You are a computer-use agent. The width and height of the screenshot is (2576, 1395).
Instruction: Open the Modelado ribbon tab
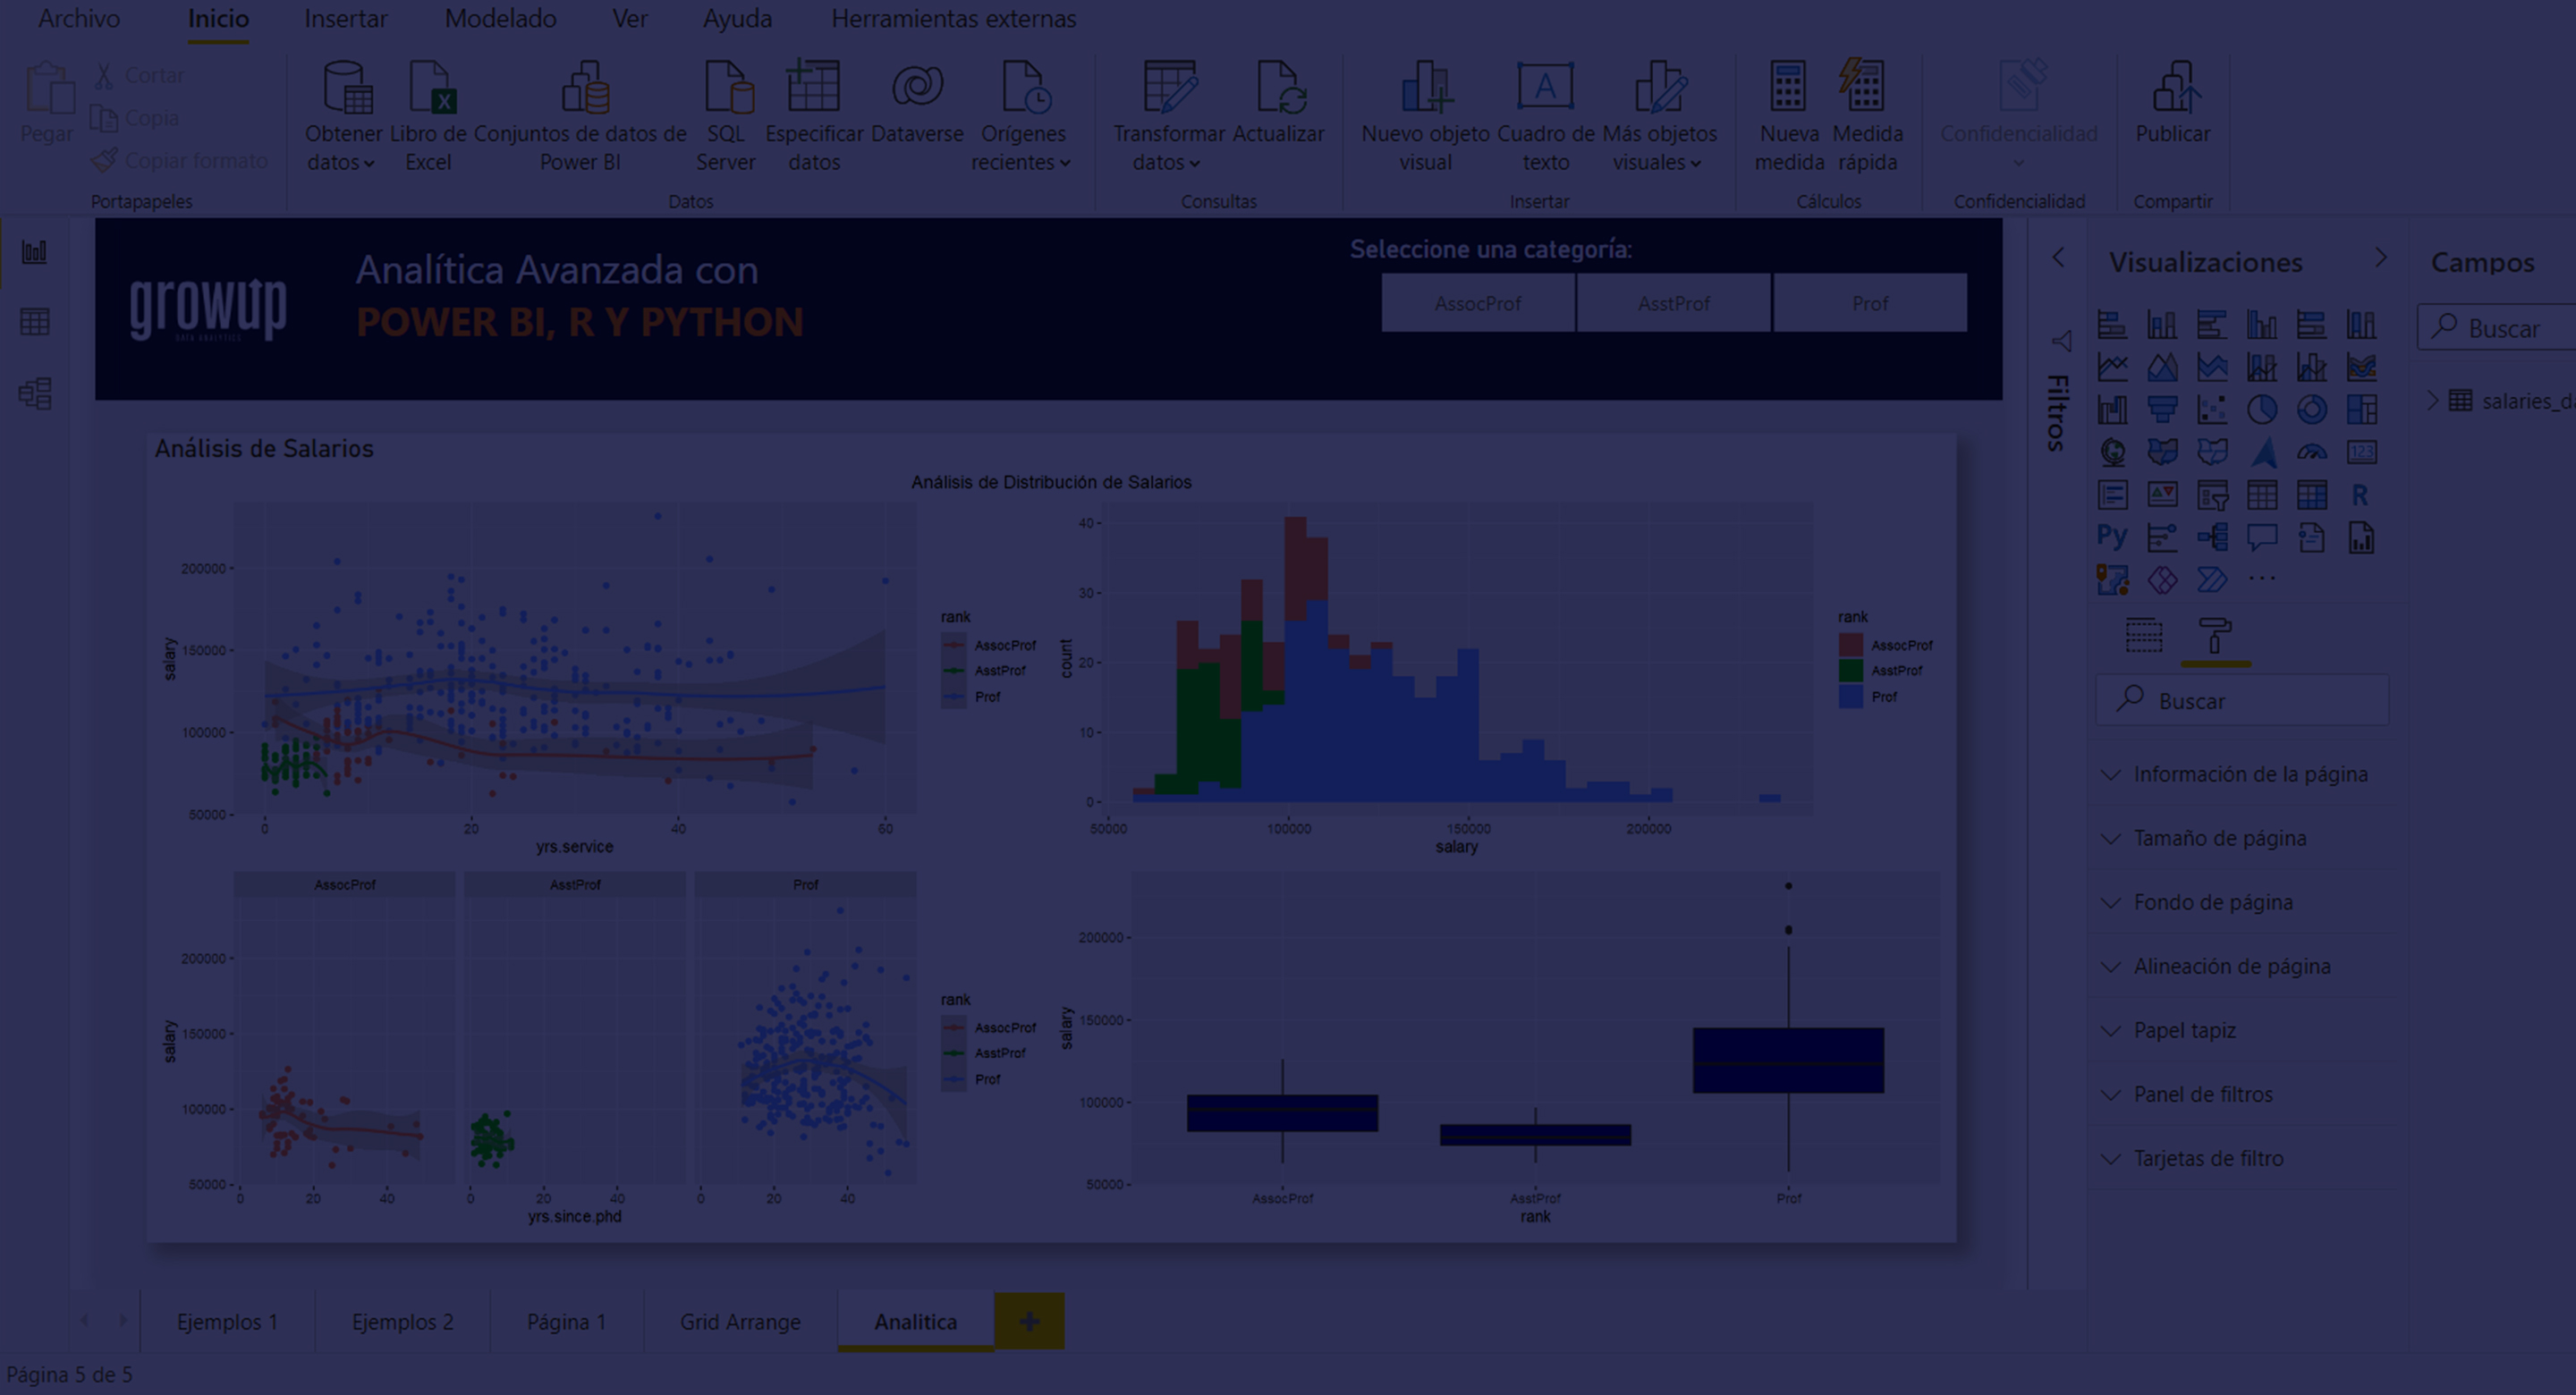[x=500, y=19]
